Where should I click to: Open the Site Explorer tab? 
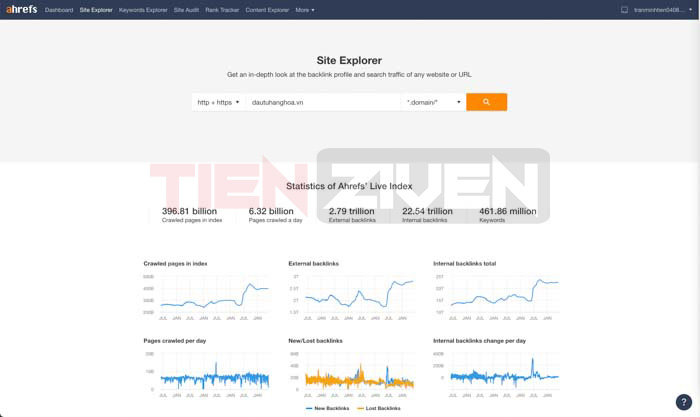click(96, 10)
